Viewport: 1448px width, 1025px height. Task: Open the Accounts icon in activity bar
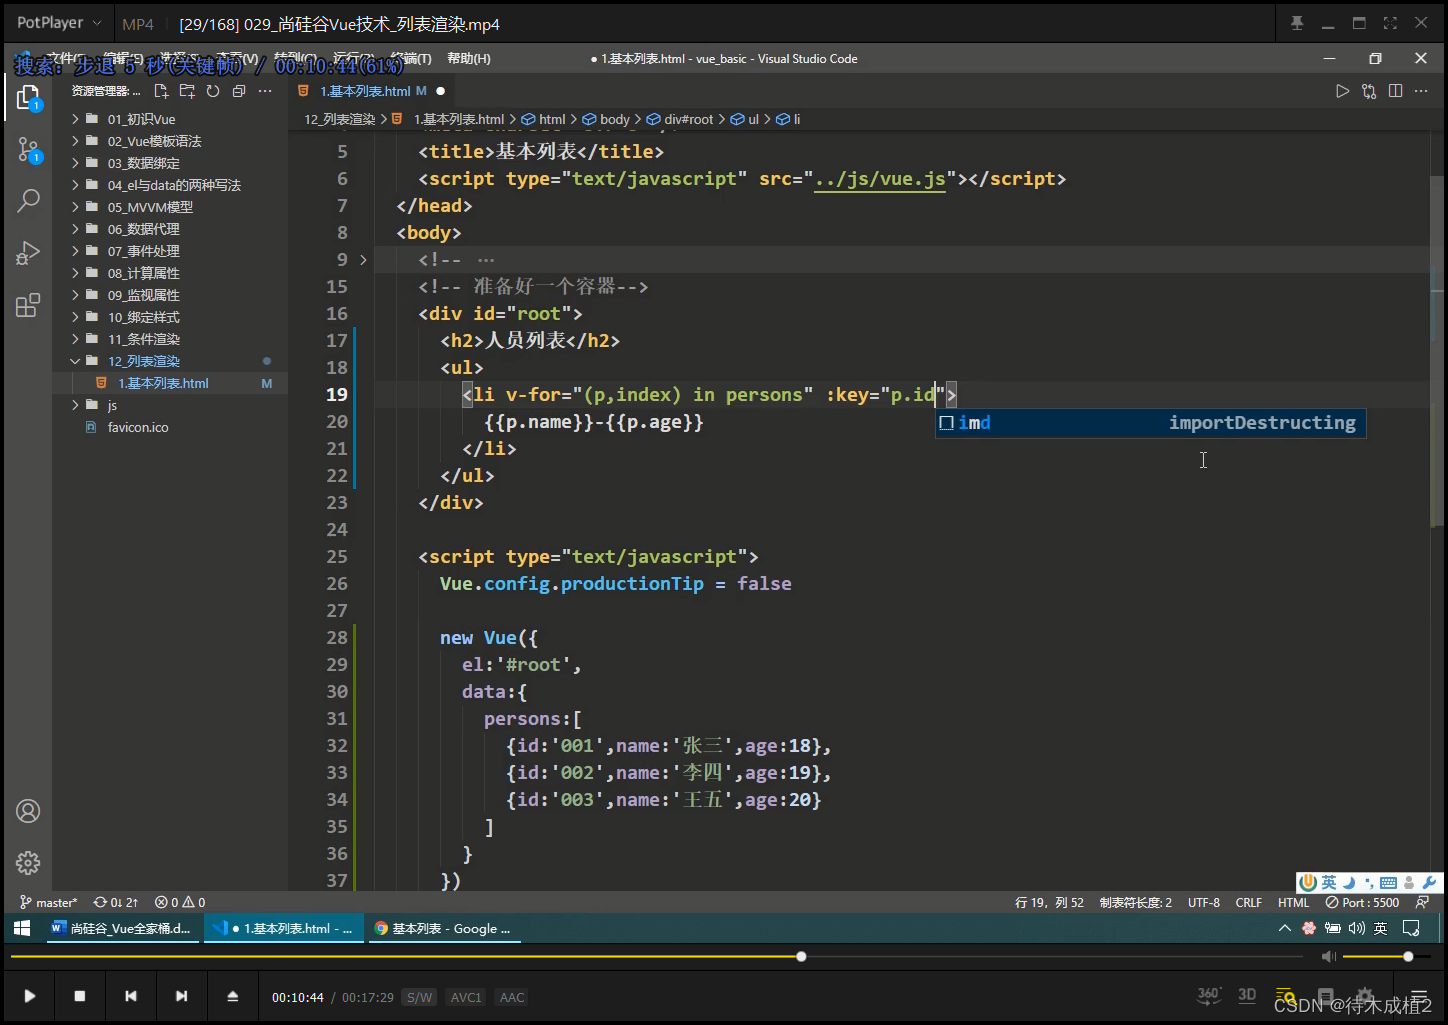[x=28, y=811]
